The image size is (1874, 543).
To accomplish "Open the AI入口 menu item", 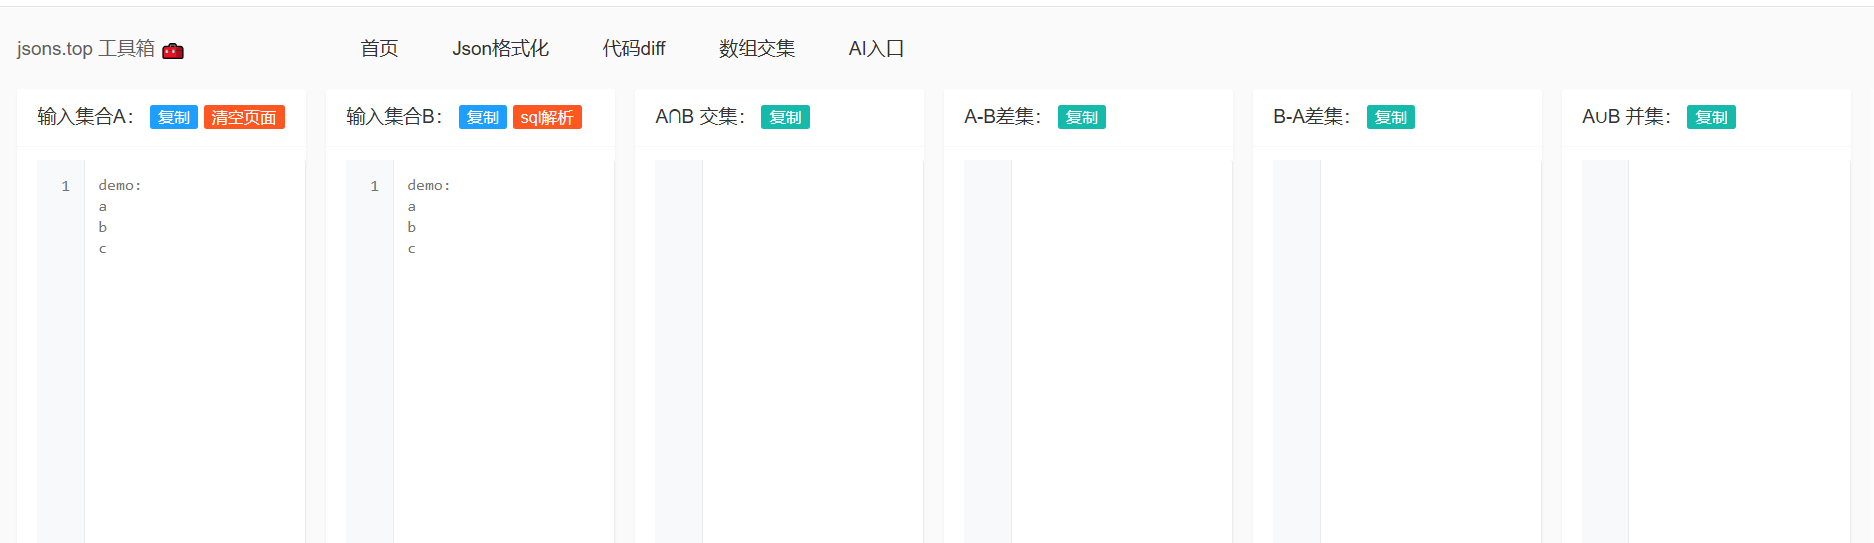I will (876, 48).
